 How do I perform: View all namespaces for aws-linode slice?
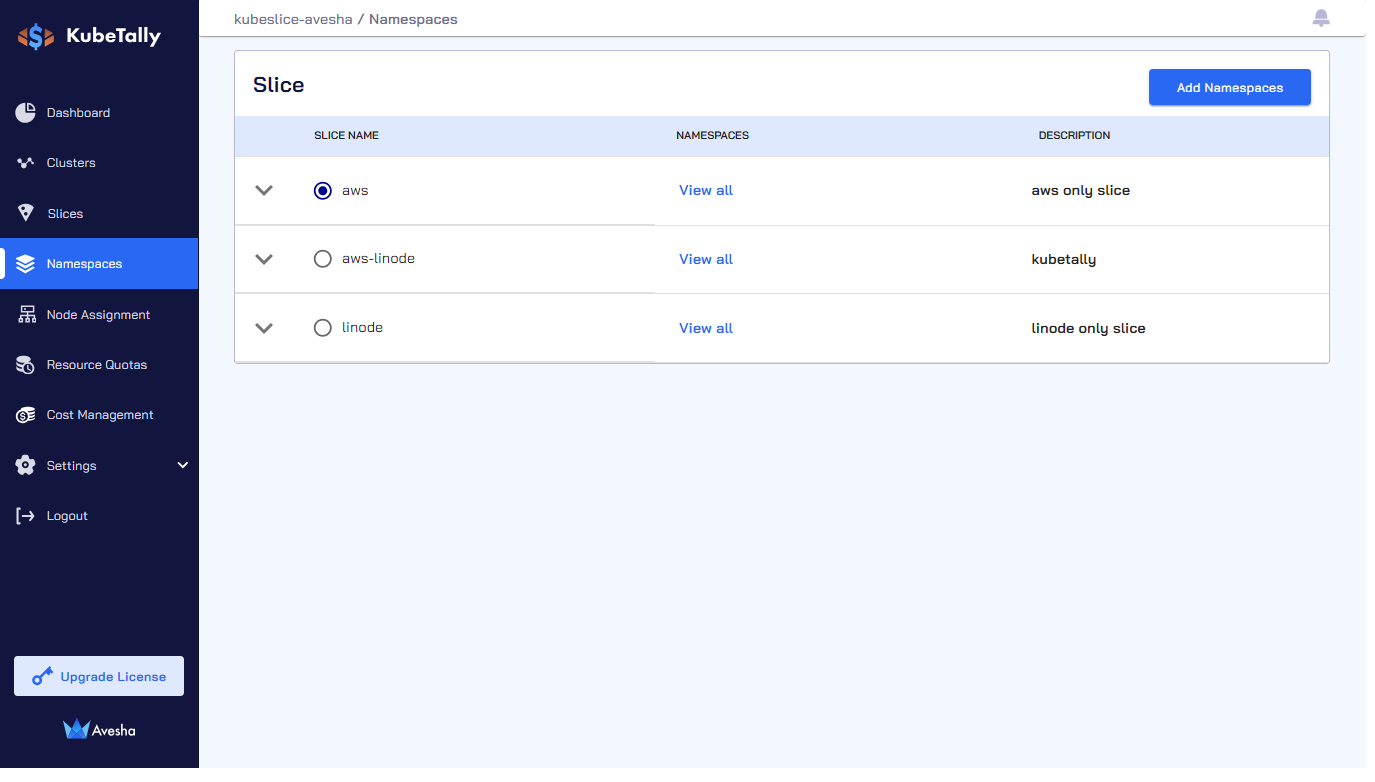coord(706,259)
